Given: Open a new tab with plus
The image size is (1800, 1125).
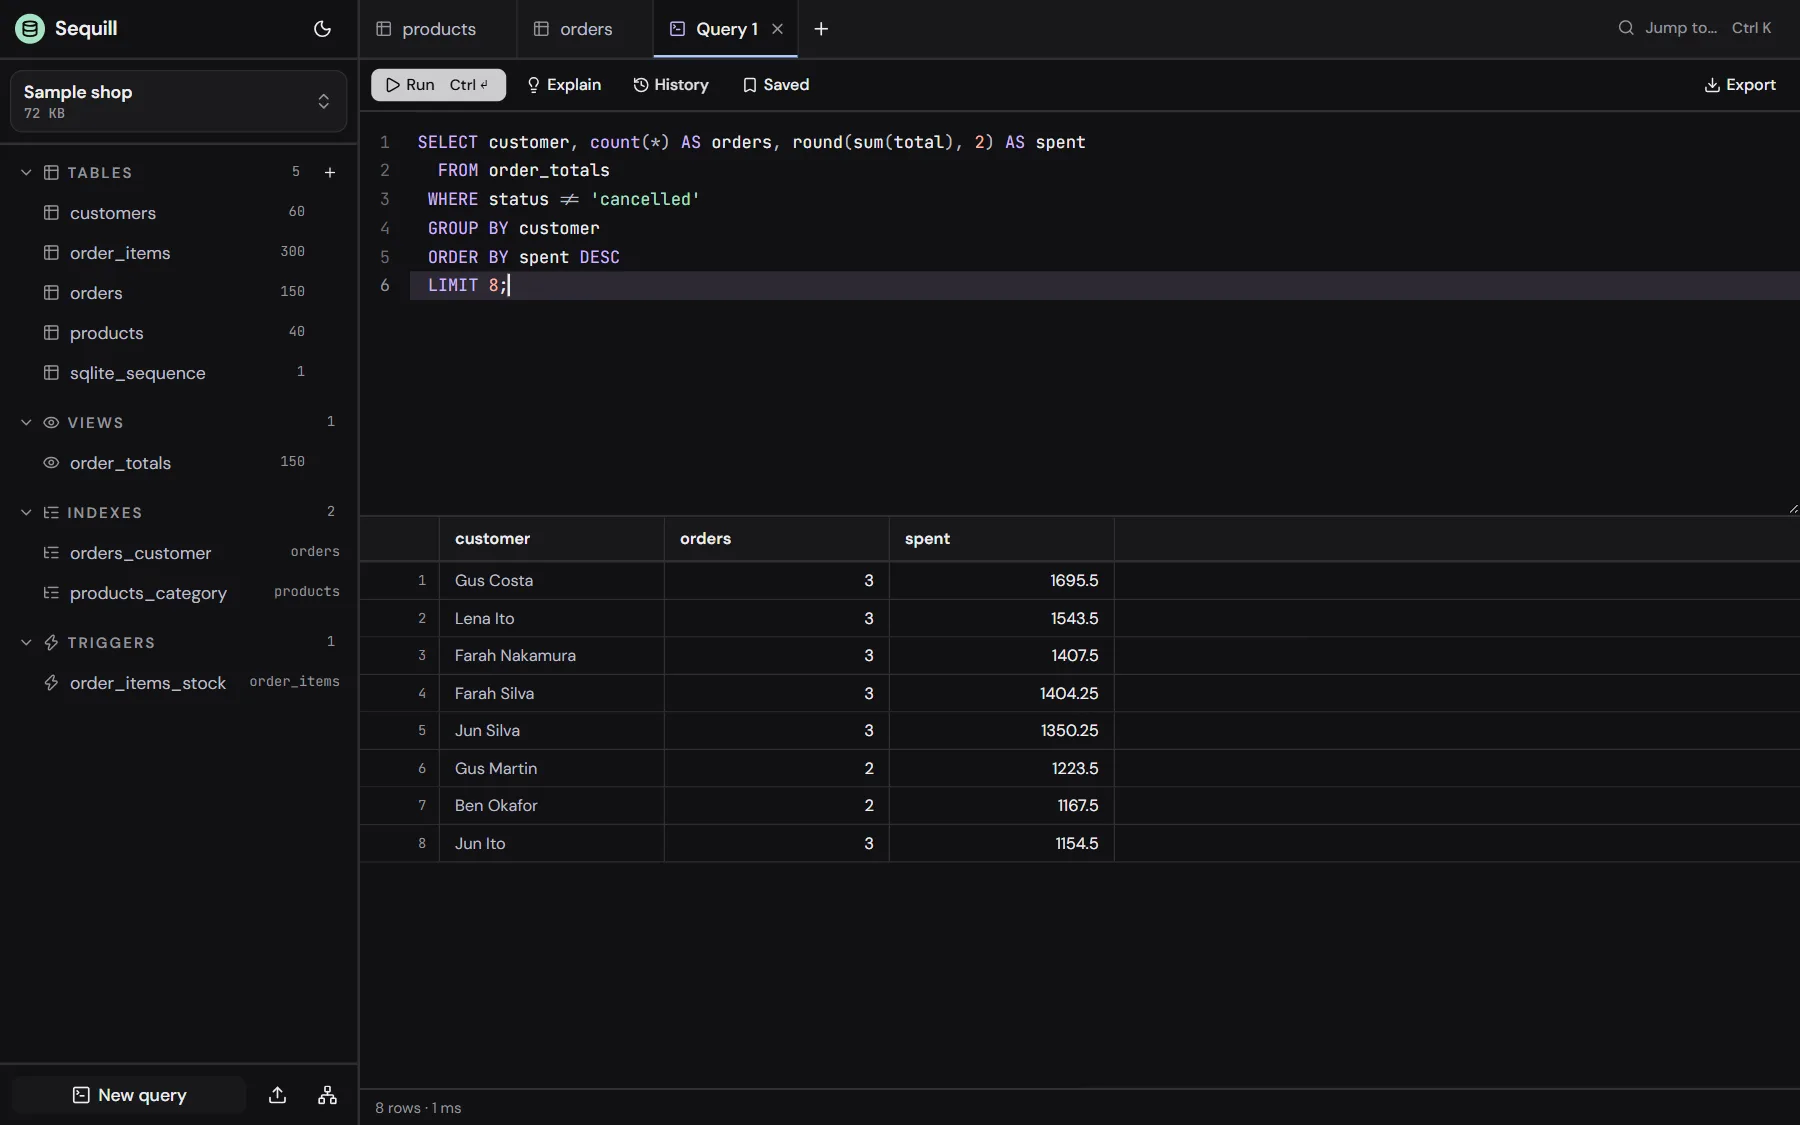Looking at the screenshot, I should pyautogui.click(x=821, y=29).
